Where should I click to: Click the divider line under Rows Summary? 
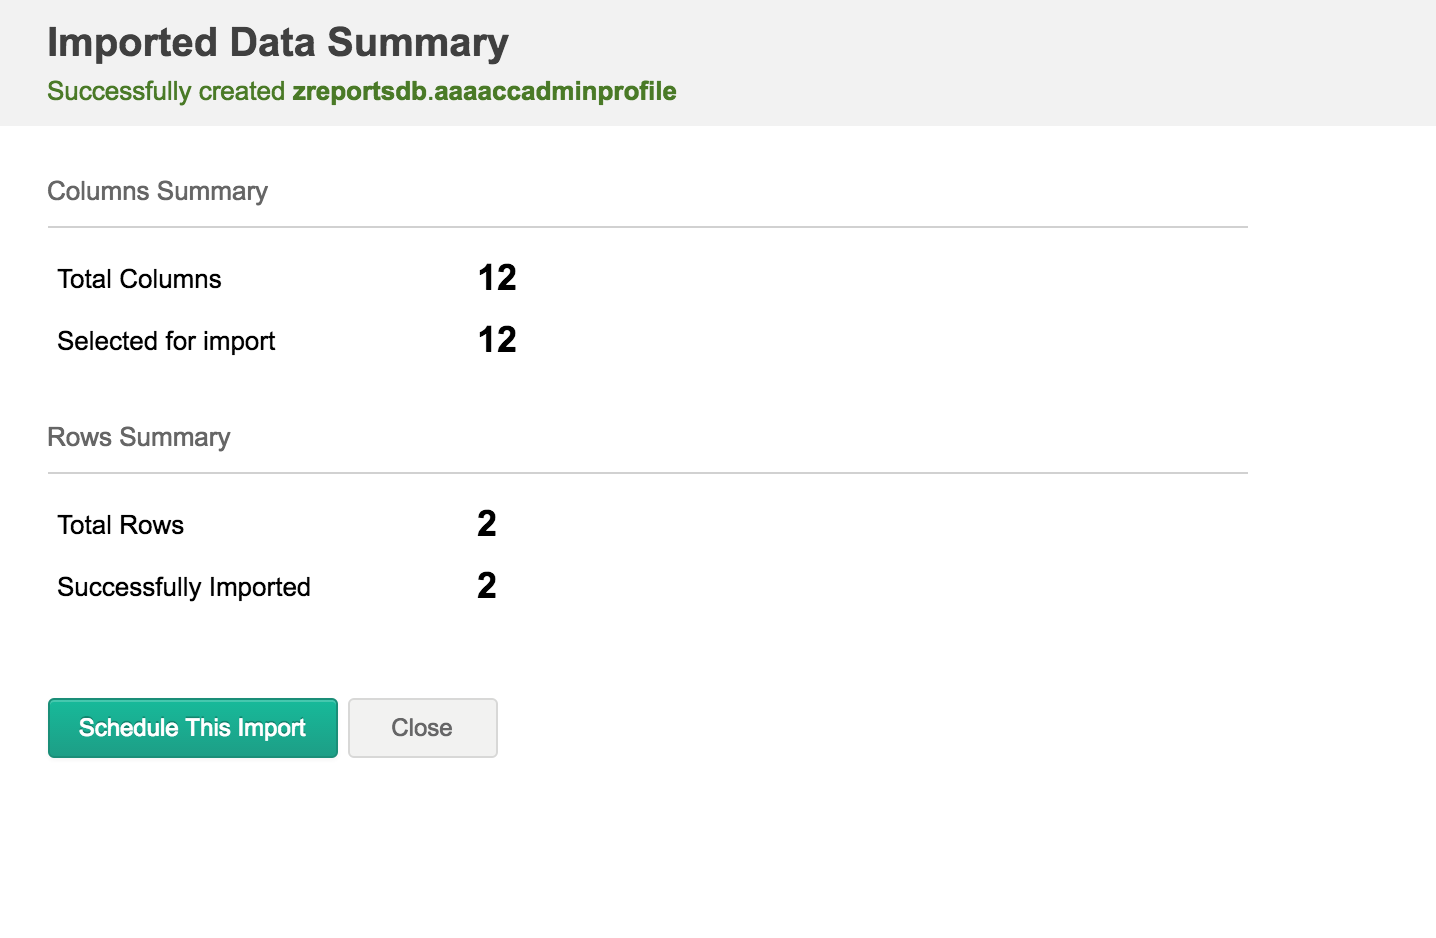(647, 473)
